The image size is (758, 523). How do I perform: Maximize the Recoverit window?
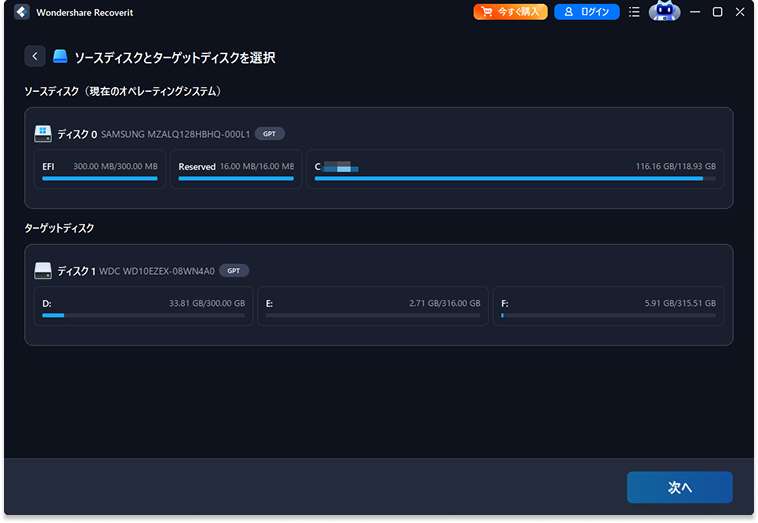coord(717,12)
